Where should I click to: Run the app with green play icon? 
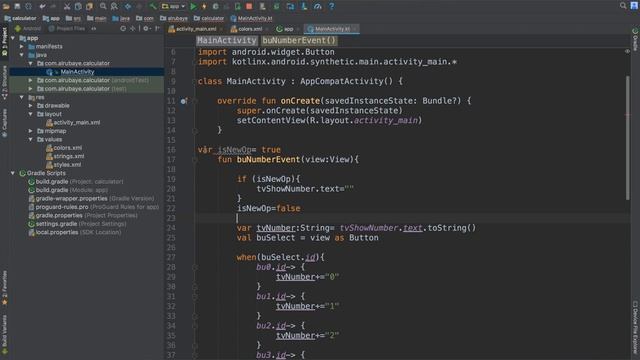(x=193, y=6)
